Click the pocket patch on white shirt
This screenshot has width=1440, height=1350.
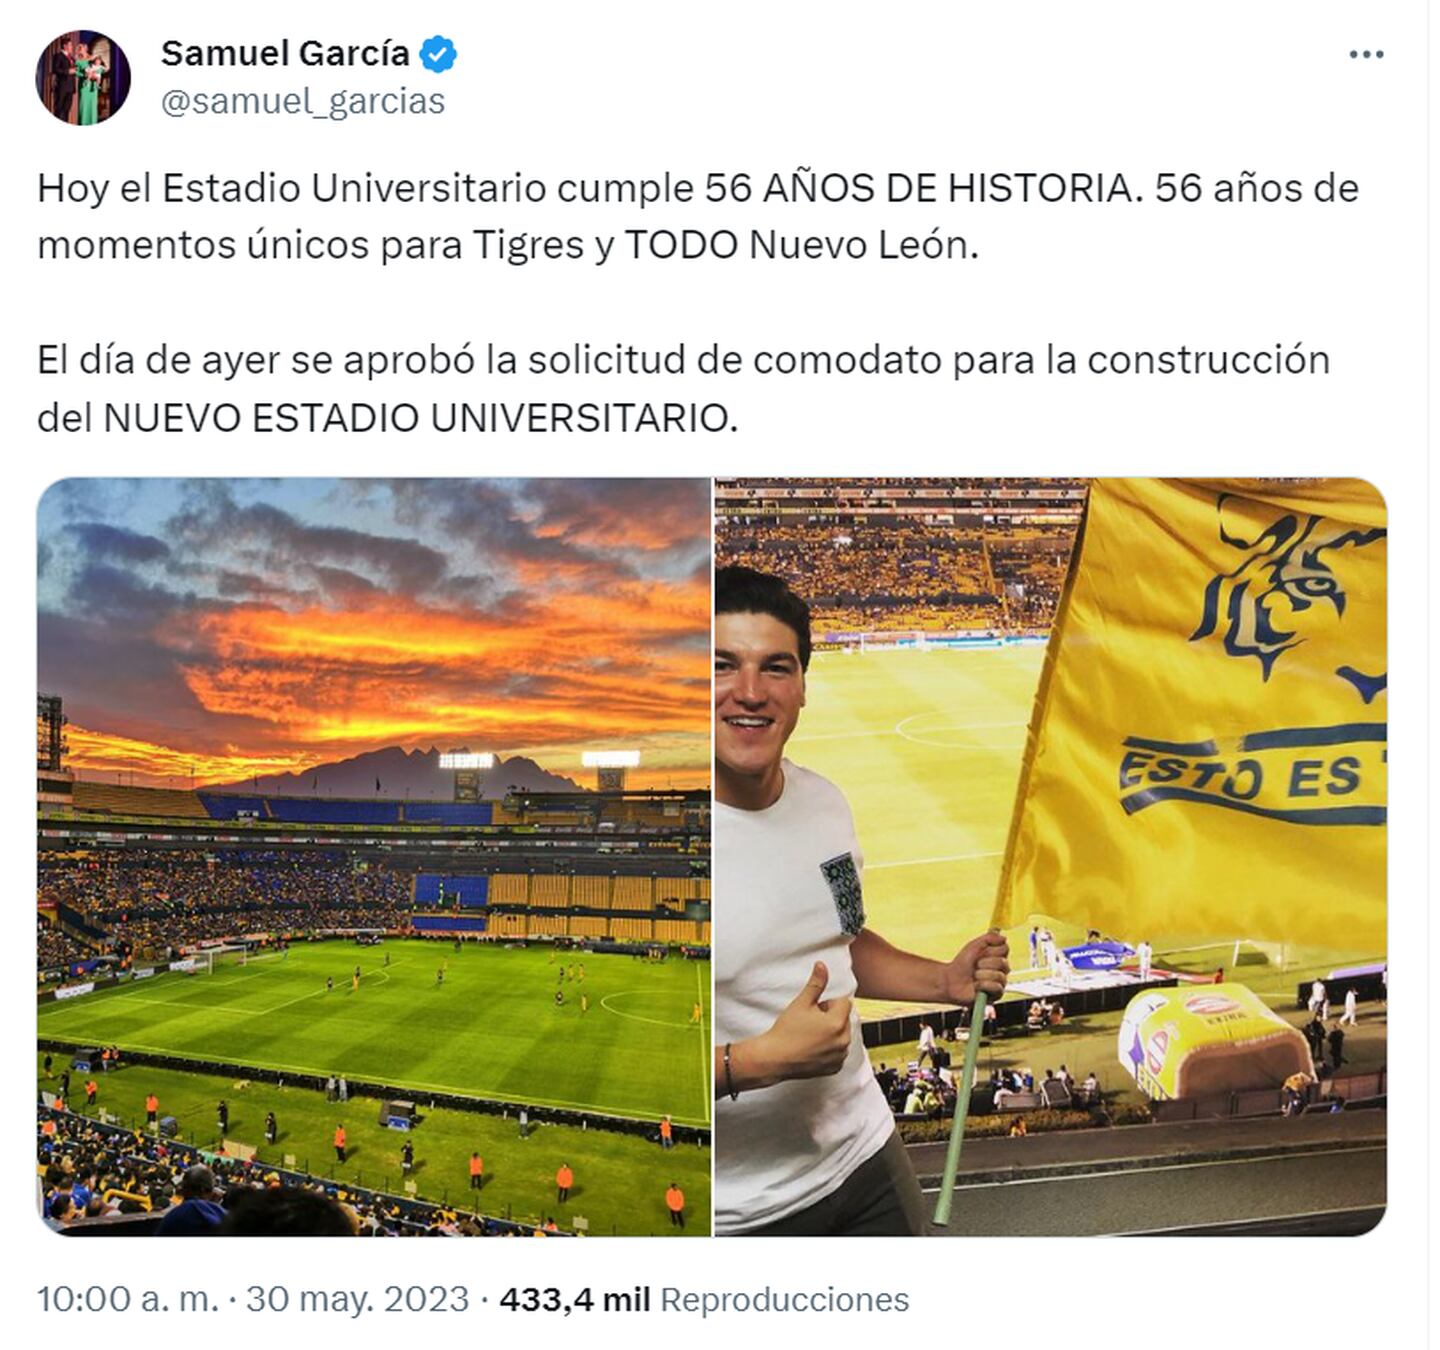click(843, 892)
